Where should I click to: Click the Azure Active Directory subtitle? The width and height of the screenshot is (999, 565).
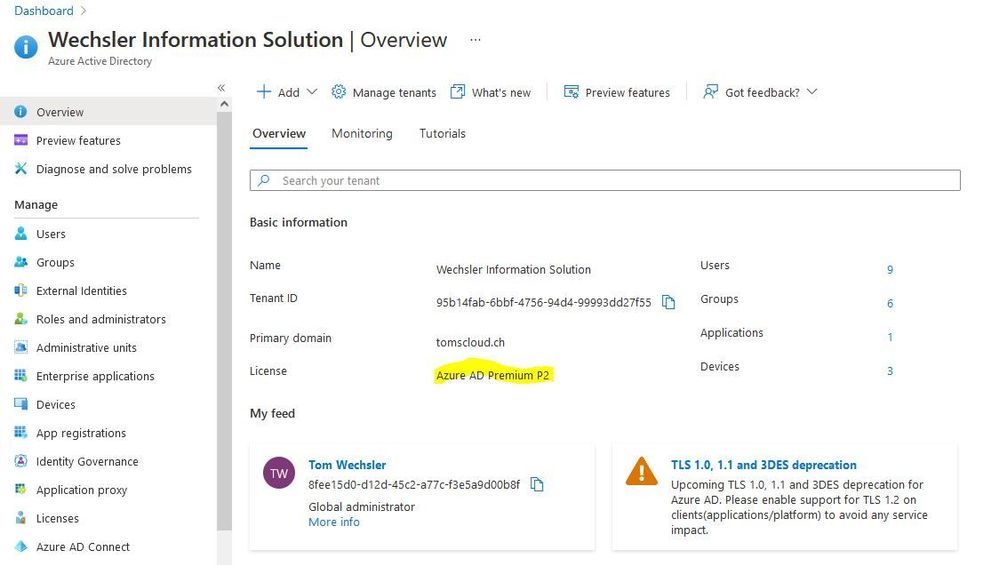click(x=100, y=61)
